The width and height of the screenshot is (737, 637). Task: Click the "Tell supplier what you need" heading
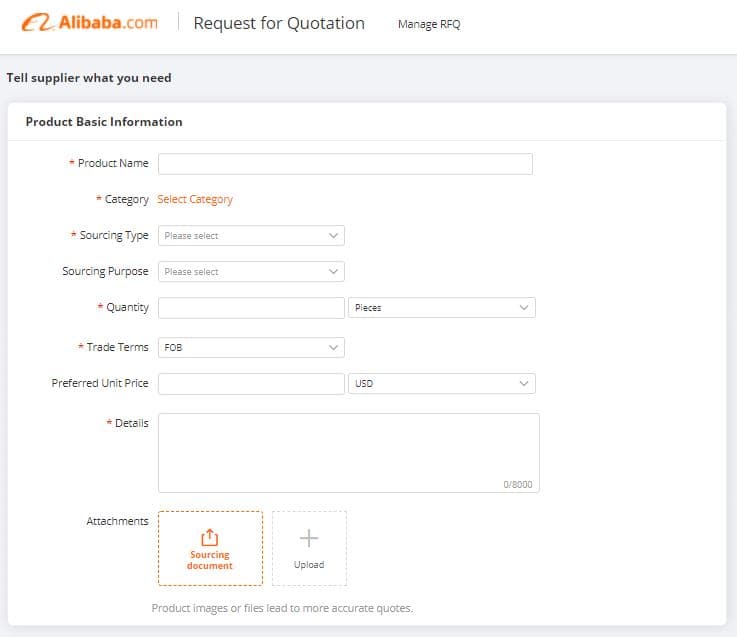click(x=89, y=78)
